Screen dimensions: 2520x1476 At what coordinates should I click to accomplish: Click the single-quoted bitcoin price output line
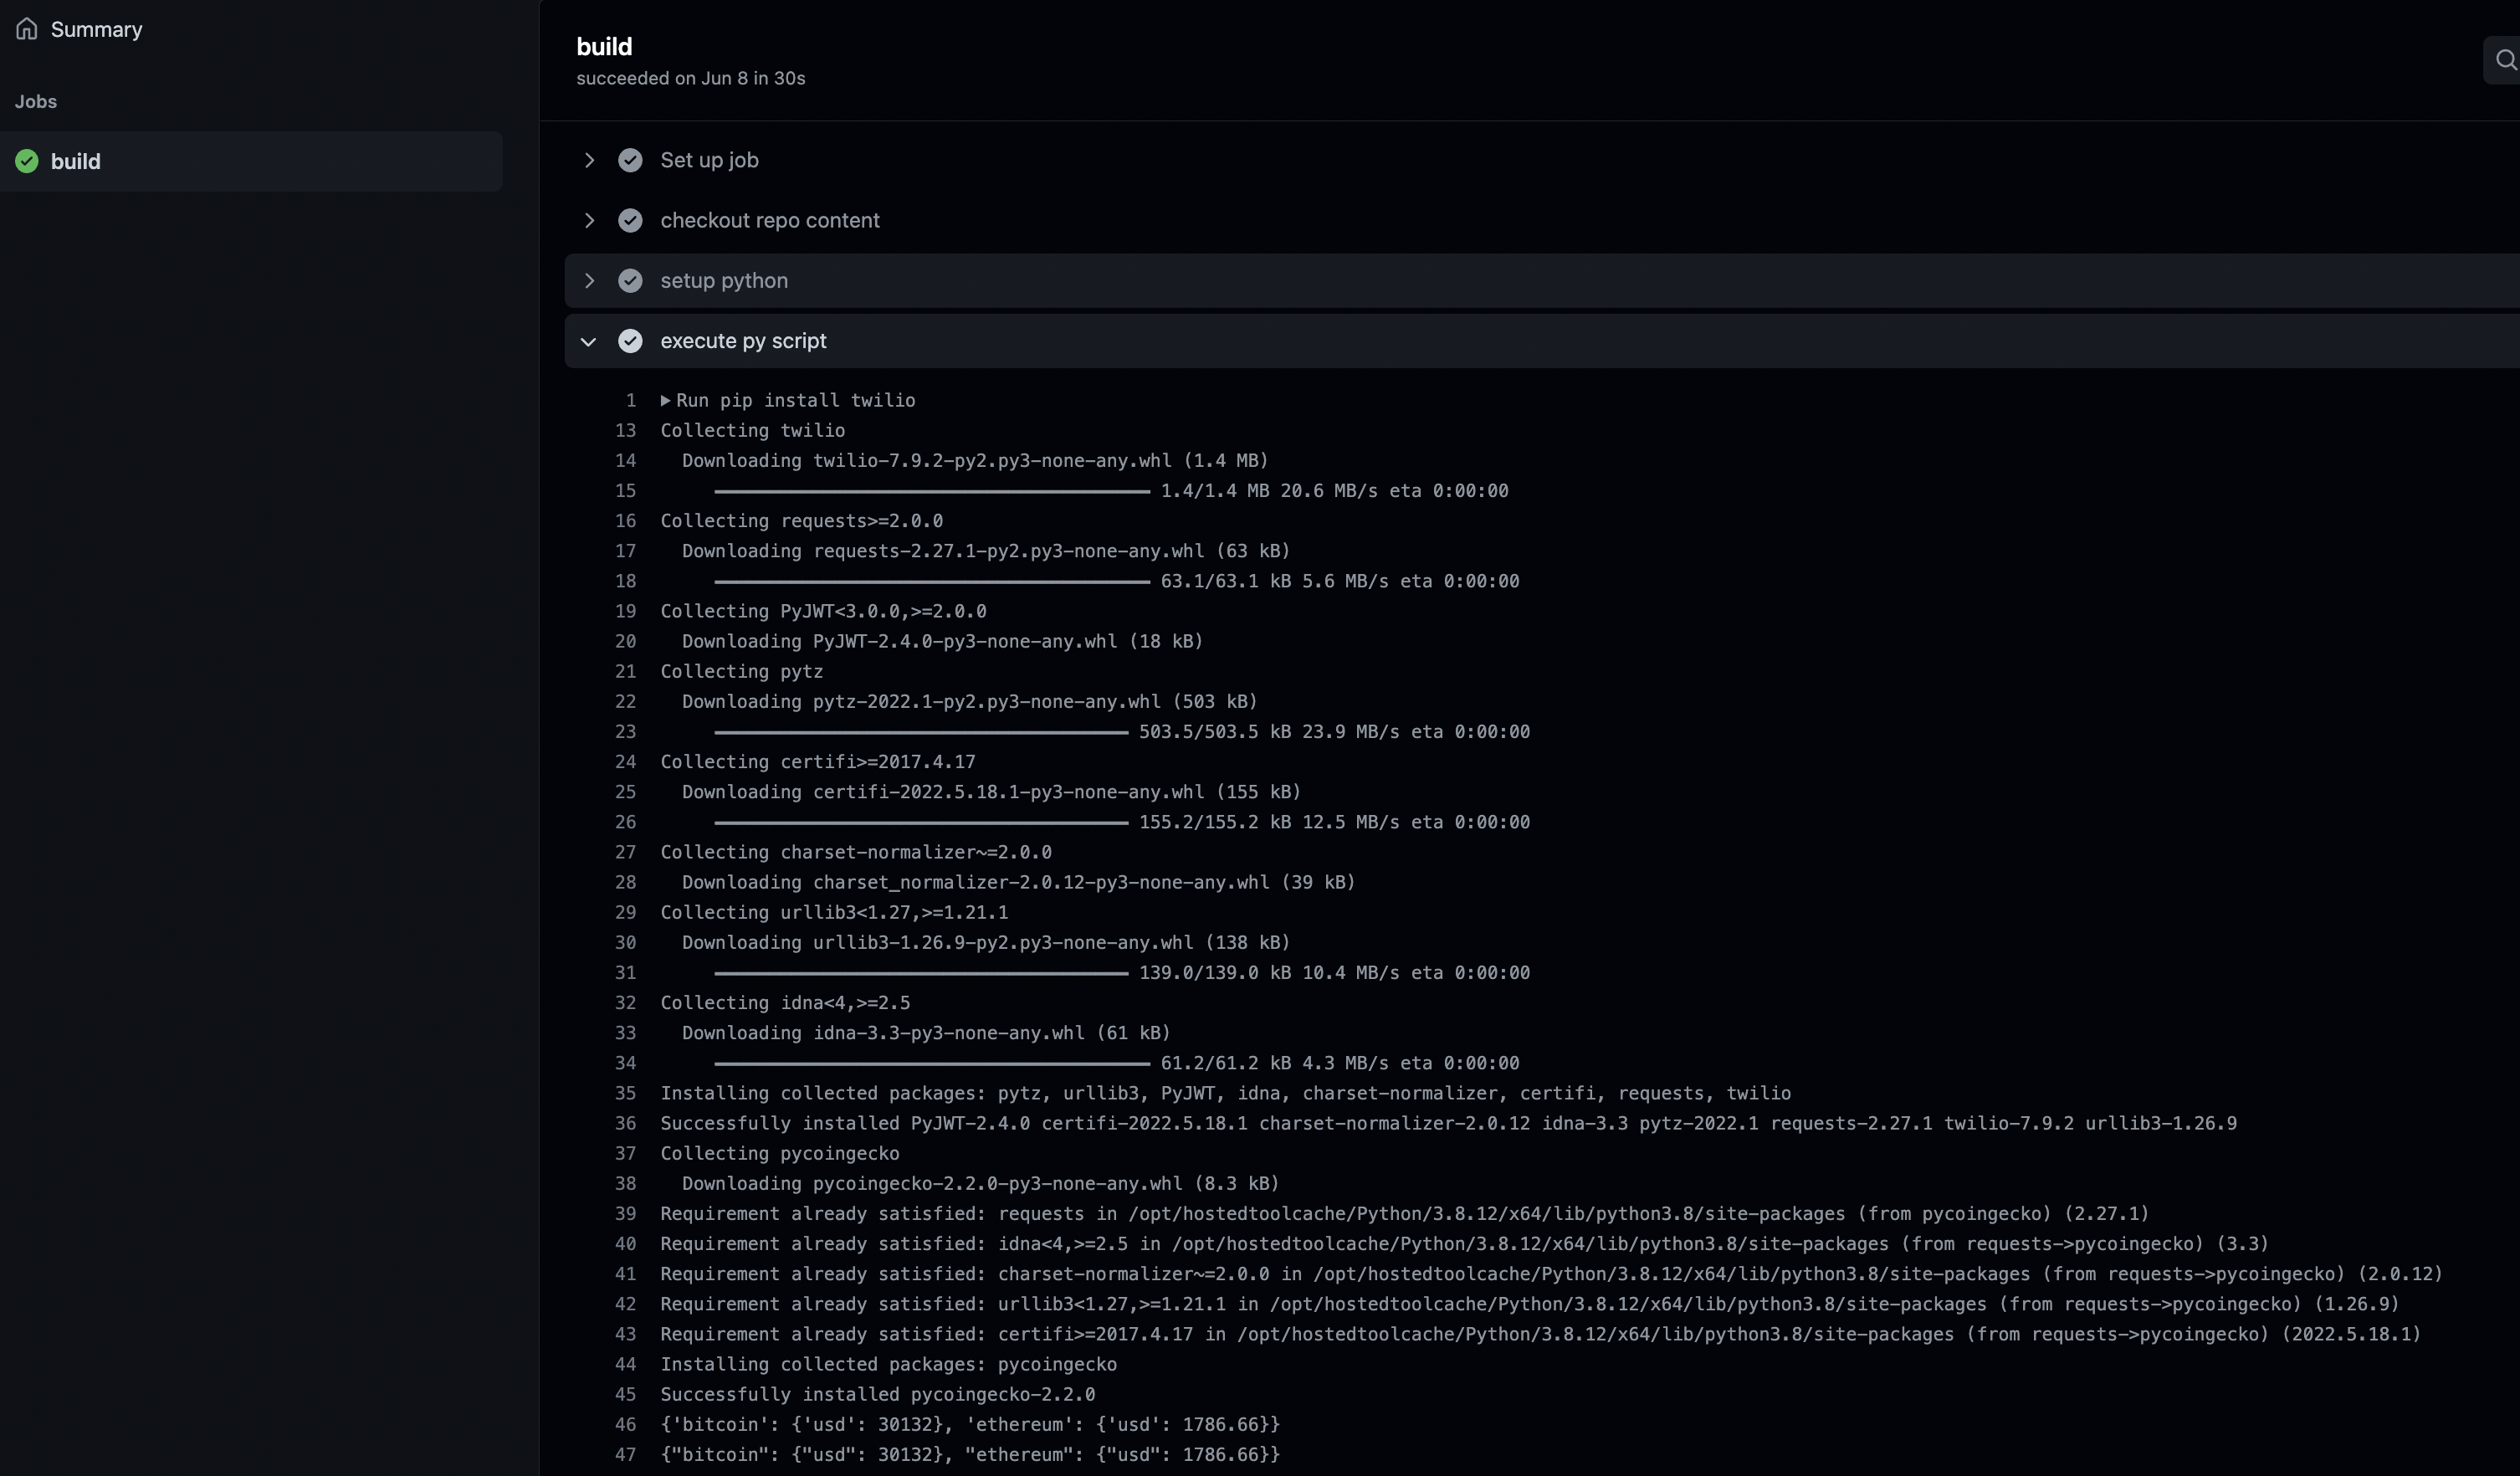[x=970, y=1424]
